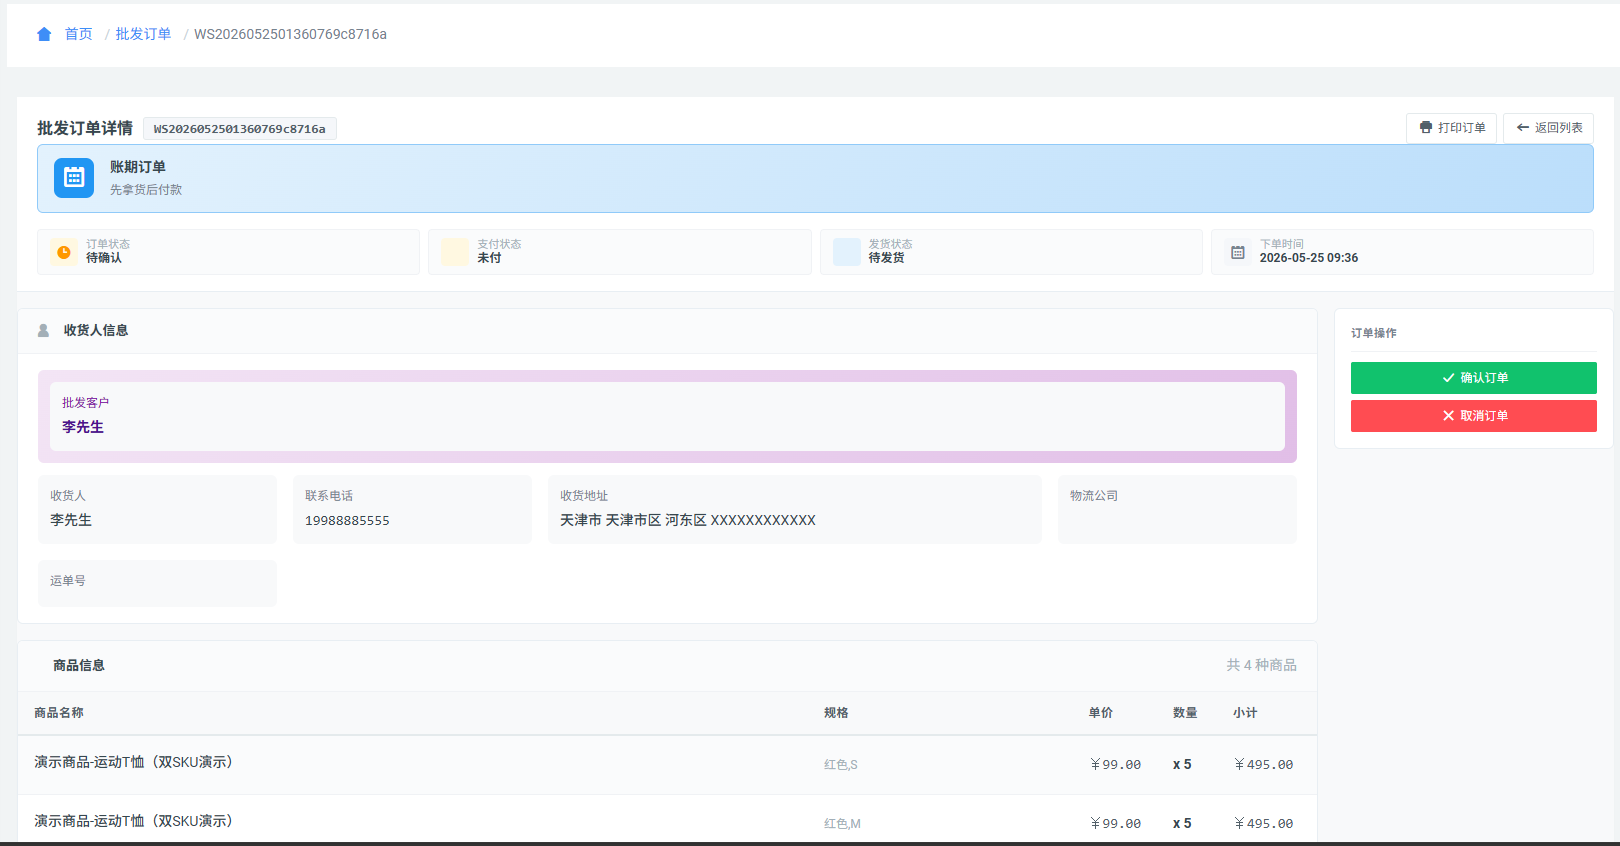Click the 下单时间 calendar icon
This screenshot has width=1620, height=846.
click(x=1238, y=252)
